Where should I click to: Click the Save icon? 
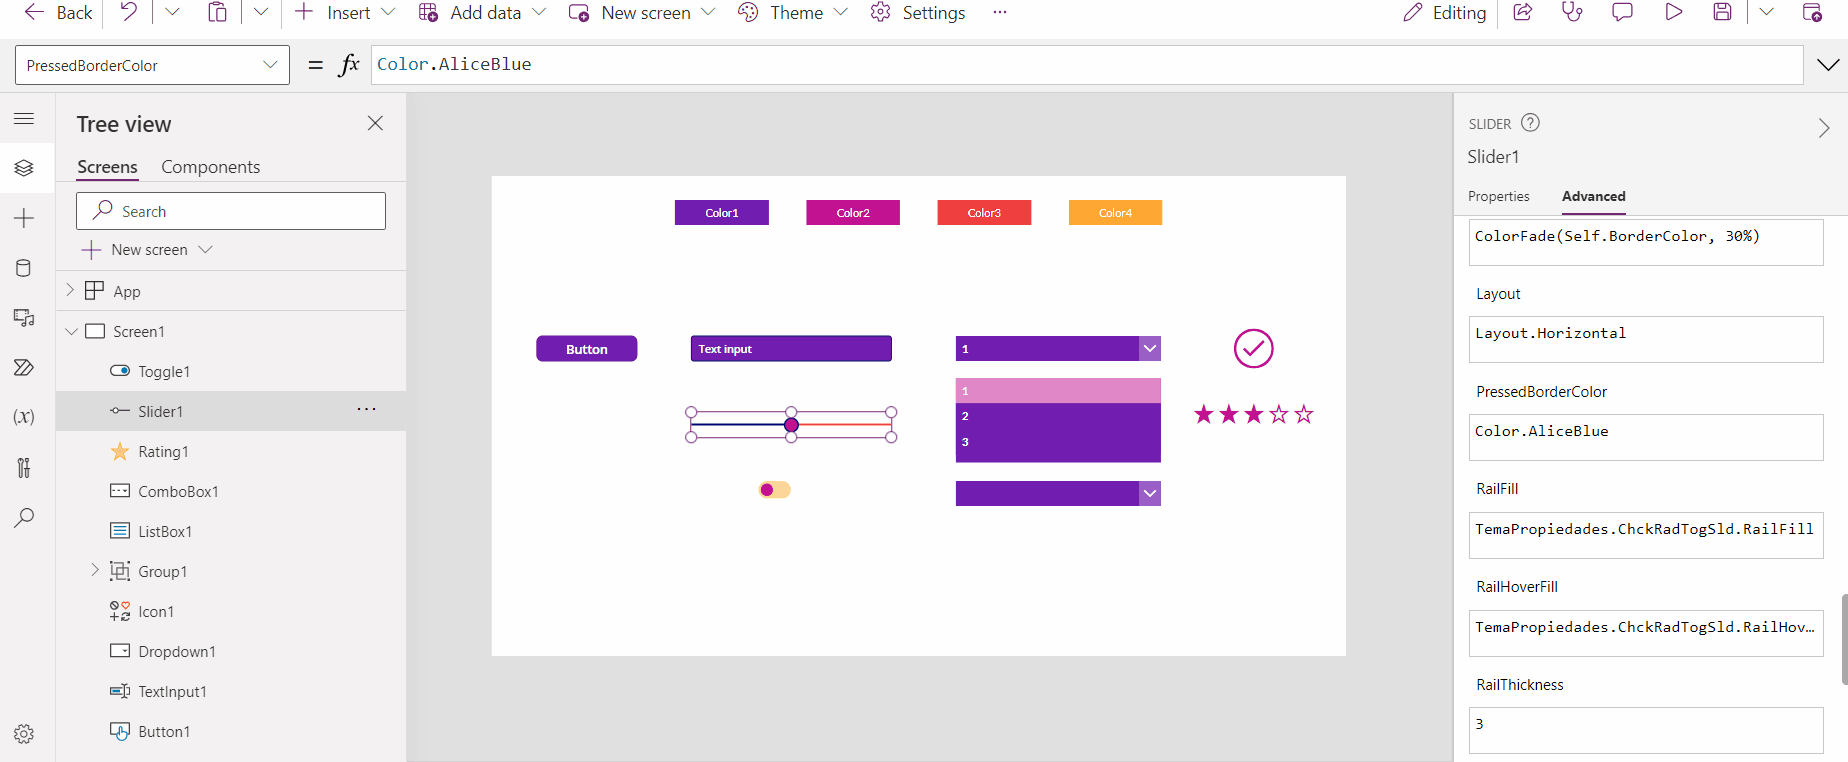tap(1722, 12)
